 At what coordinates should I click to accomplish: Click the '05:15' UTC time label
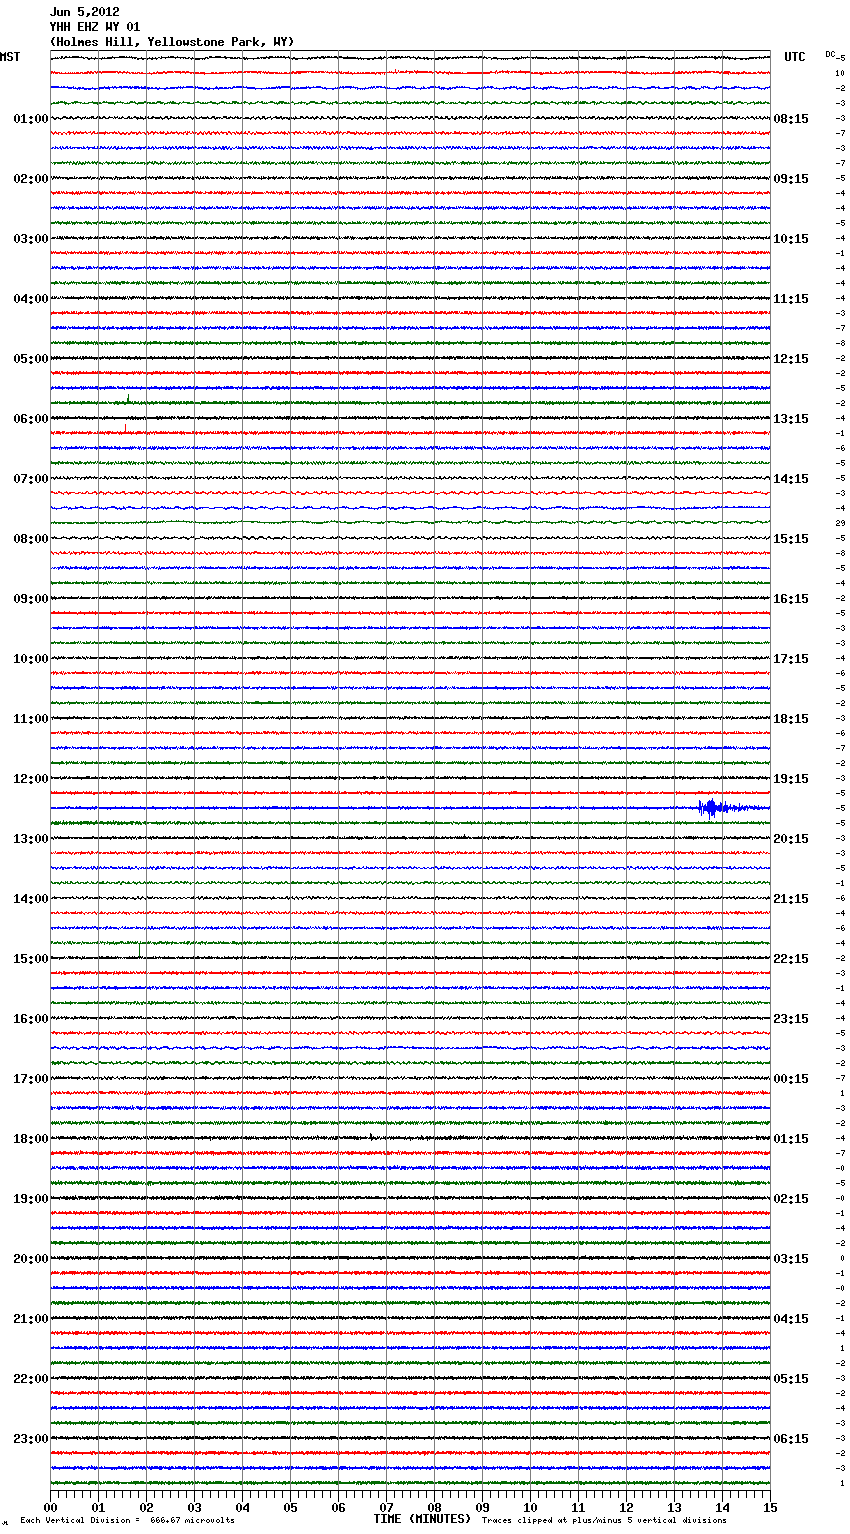point(791,1378)
